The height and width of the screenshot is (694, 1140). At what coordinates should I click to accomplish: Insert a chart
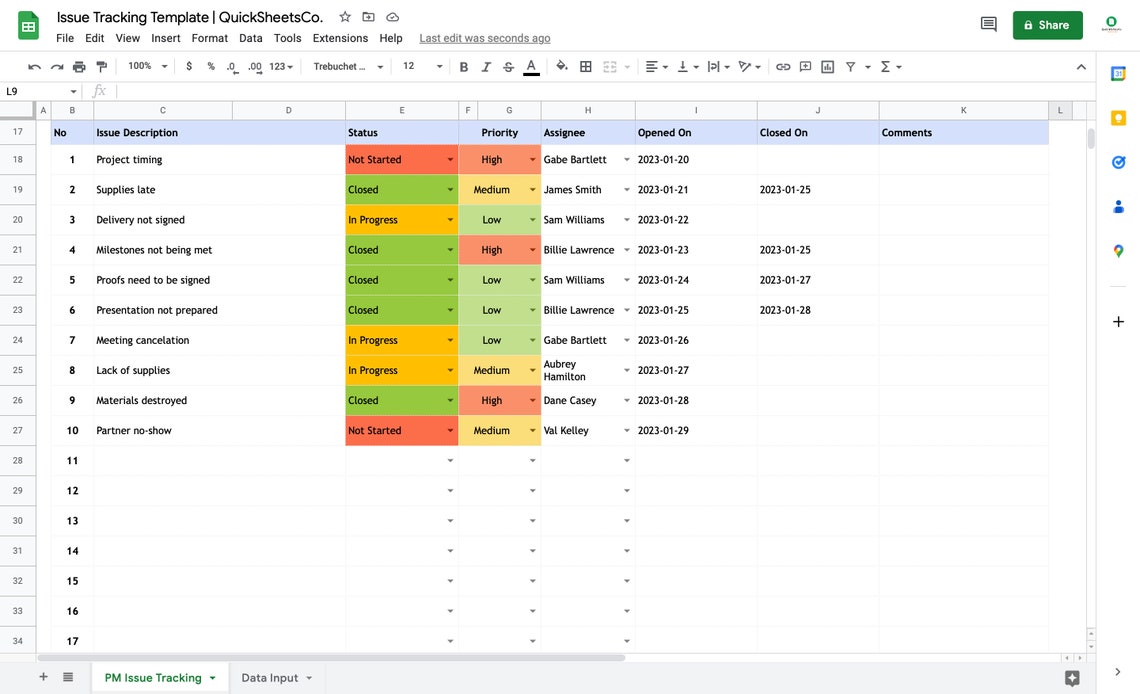tap(826, 65)
